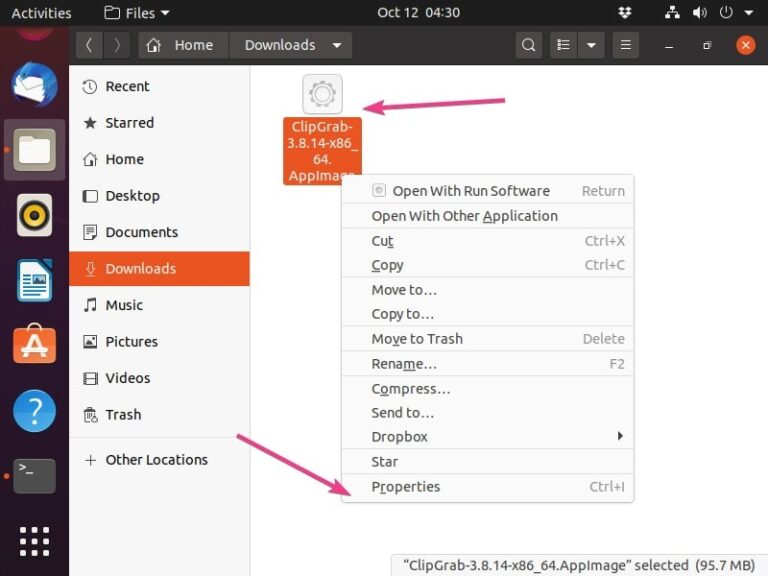Open Starred in the sidebar
This screenshot has width=768, height=576.
[159, 123]
